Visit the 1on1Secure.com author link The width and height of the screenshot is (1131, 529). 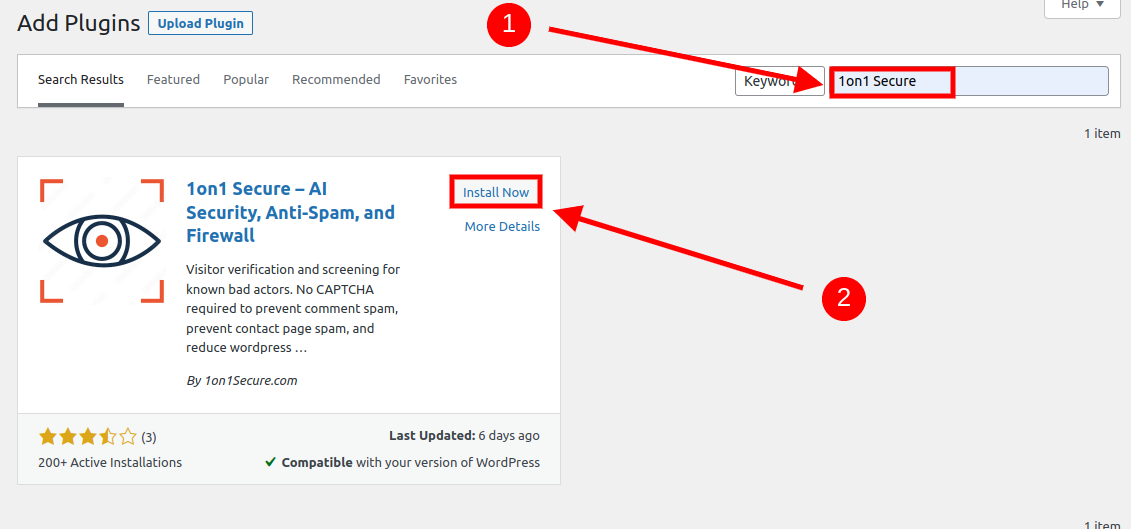[x=251, y=381]
